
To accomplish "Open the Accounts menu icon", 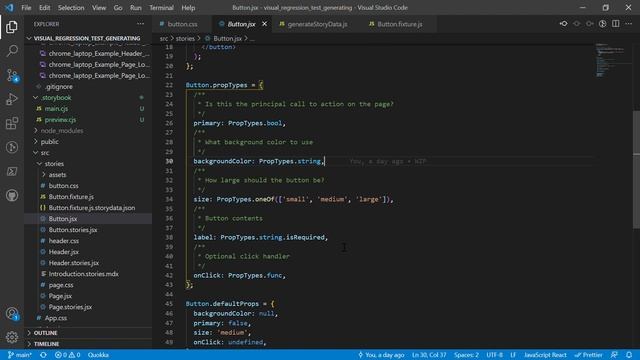I will click(12, 313).
